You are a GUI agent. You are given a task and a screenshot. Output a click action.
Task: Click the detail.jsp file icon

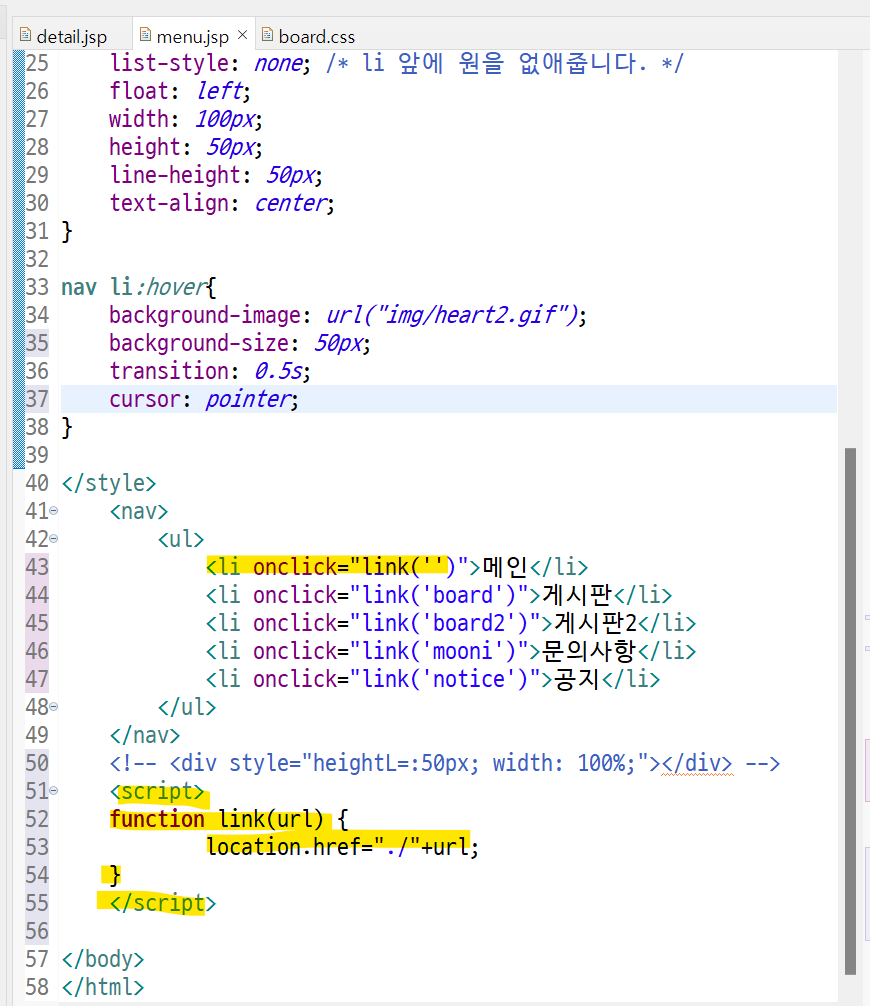pos(25,35)
